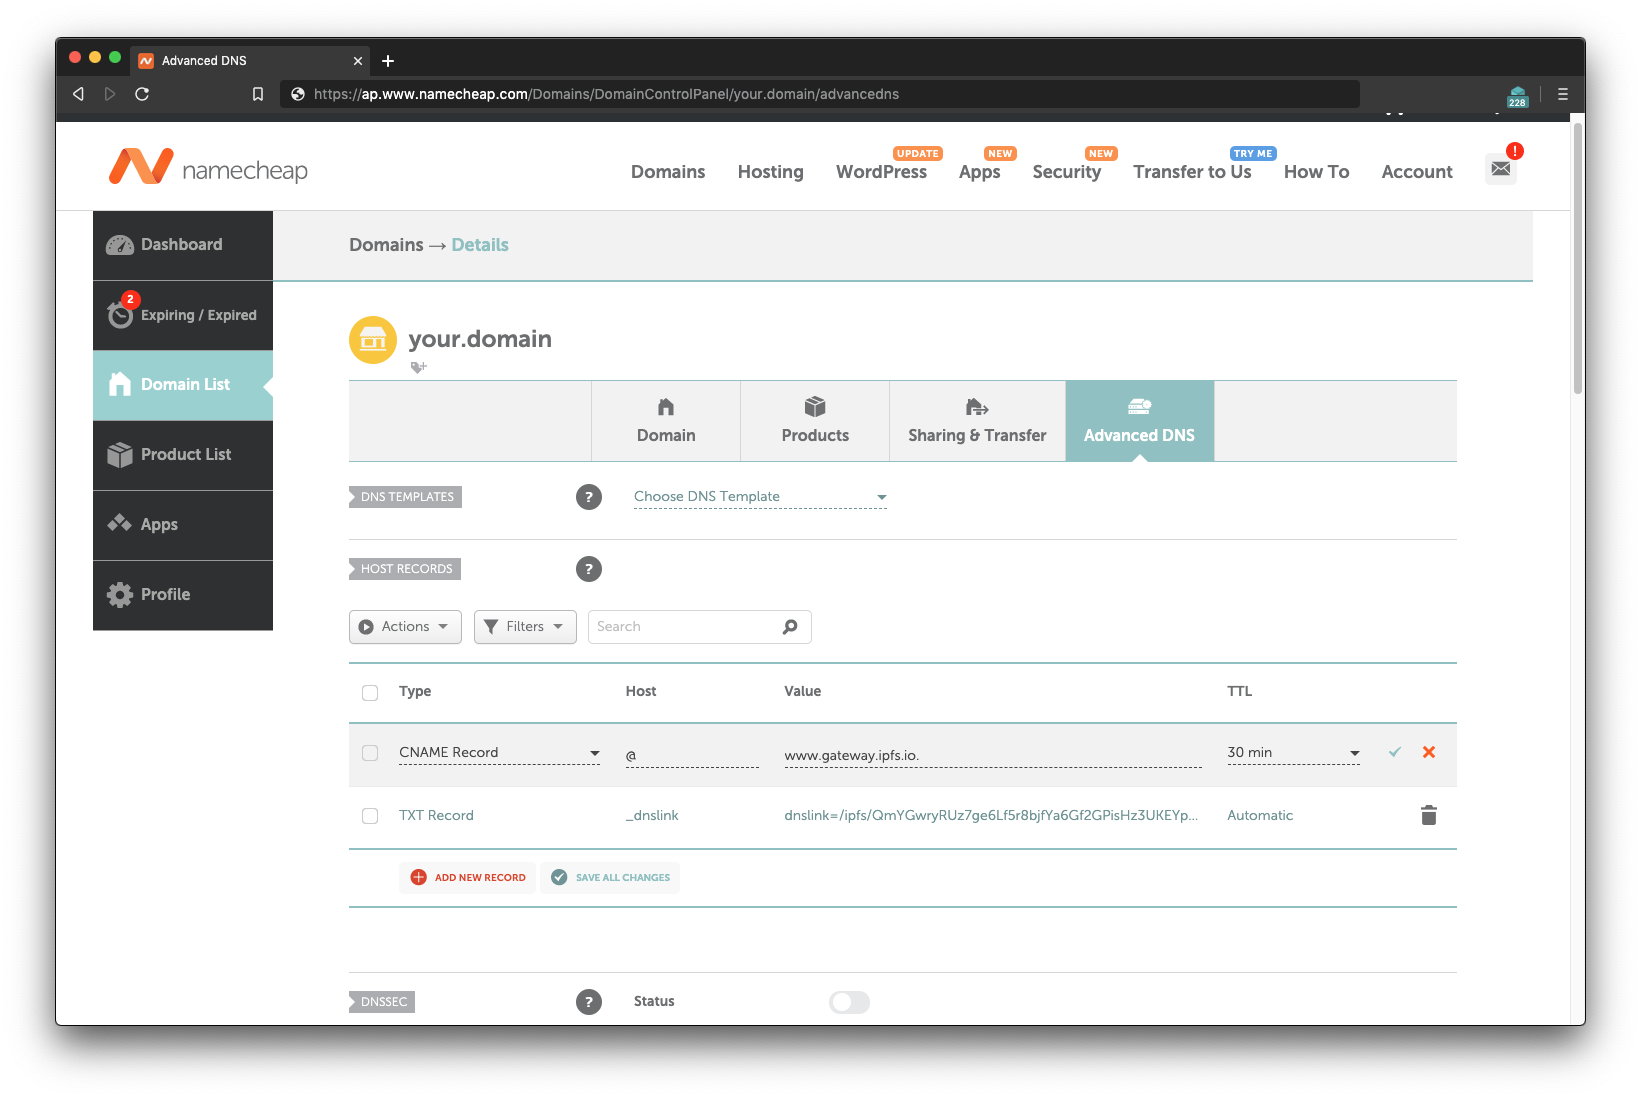Delete the TXT record with trash icon
This screenshot has width=1641, height=1099.
[x=1428, y=816]
